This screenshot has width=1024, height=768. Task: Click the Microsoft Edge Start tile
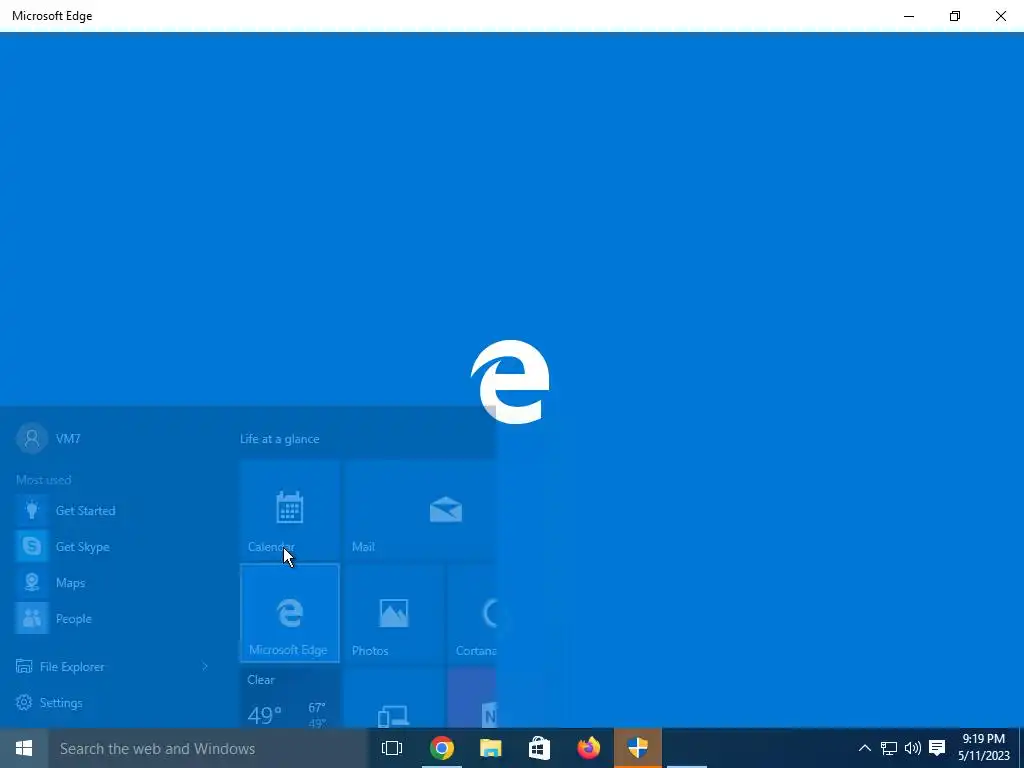(290, 613)
